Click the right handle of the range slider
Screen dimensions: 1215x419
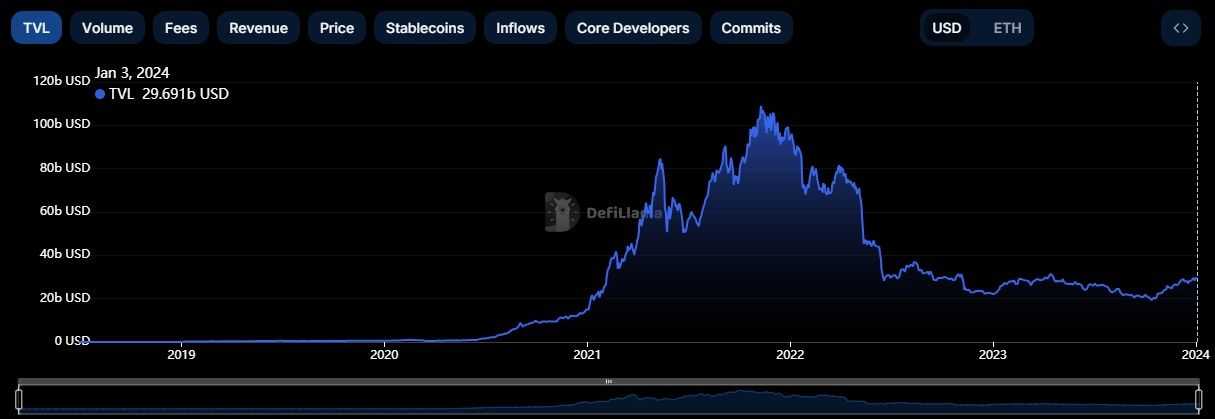[1198, 400]
